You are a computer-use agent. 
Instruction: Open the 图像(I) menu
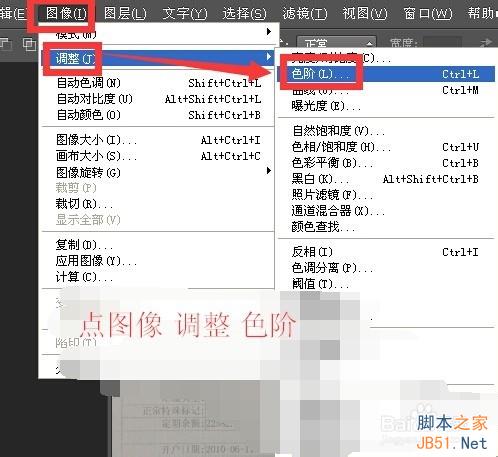click(66, 14)
